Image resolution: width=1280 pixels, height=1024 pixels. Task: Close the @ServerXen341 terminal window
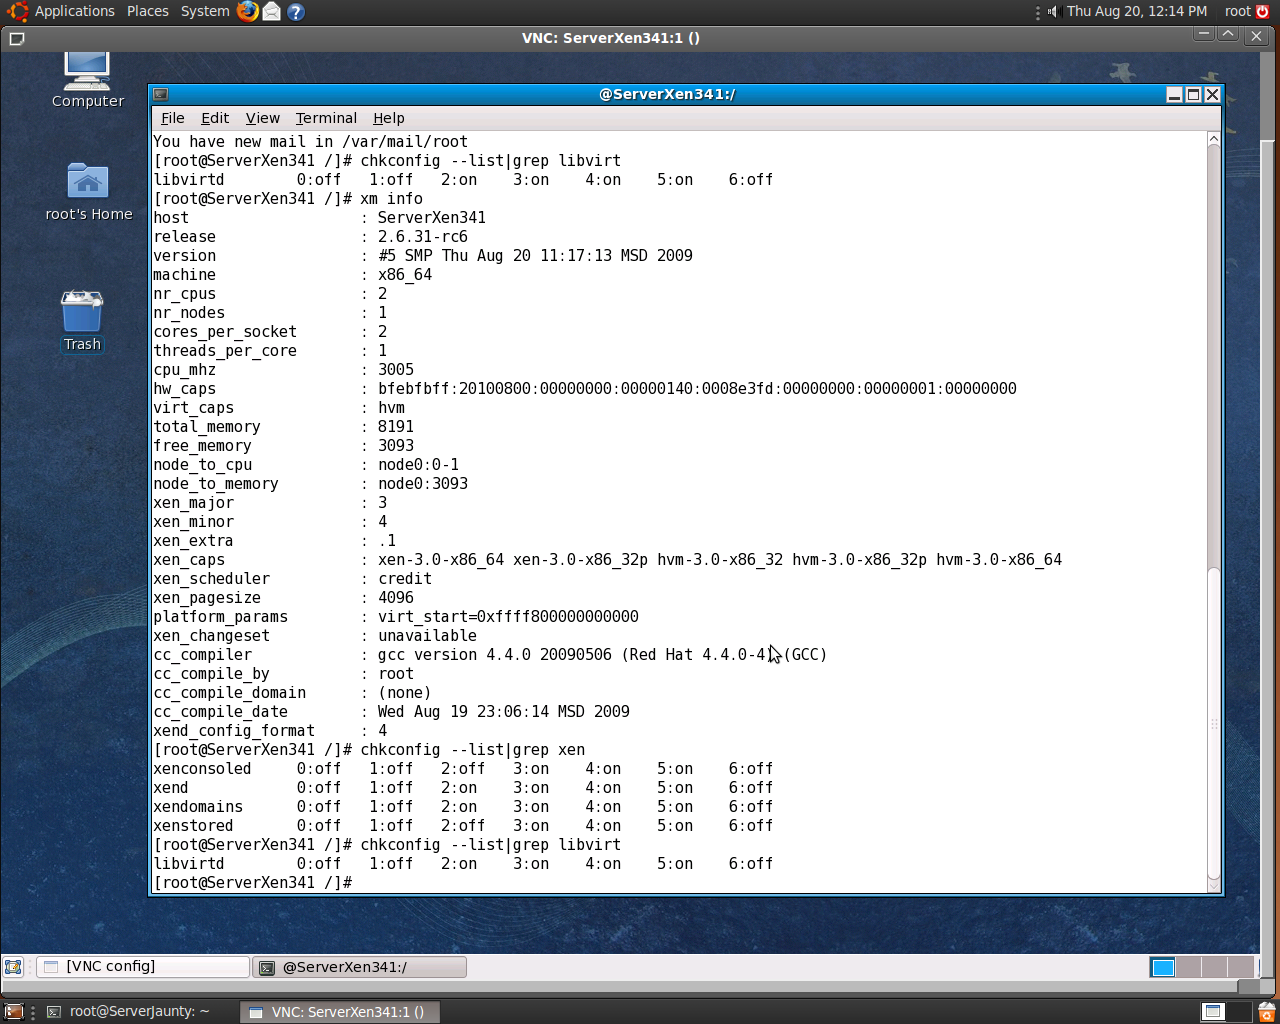click(x=1212, y=94)
